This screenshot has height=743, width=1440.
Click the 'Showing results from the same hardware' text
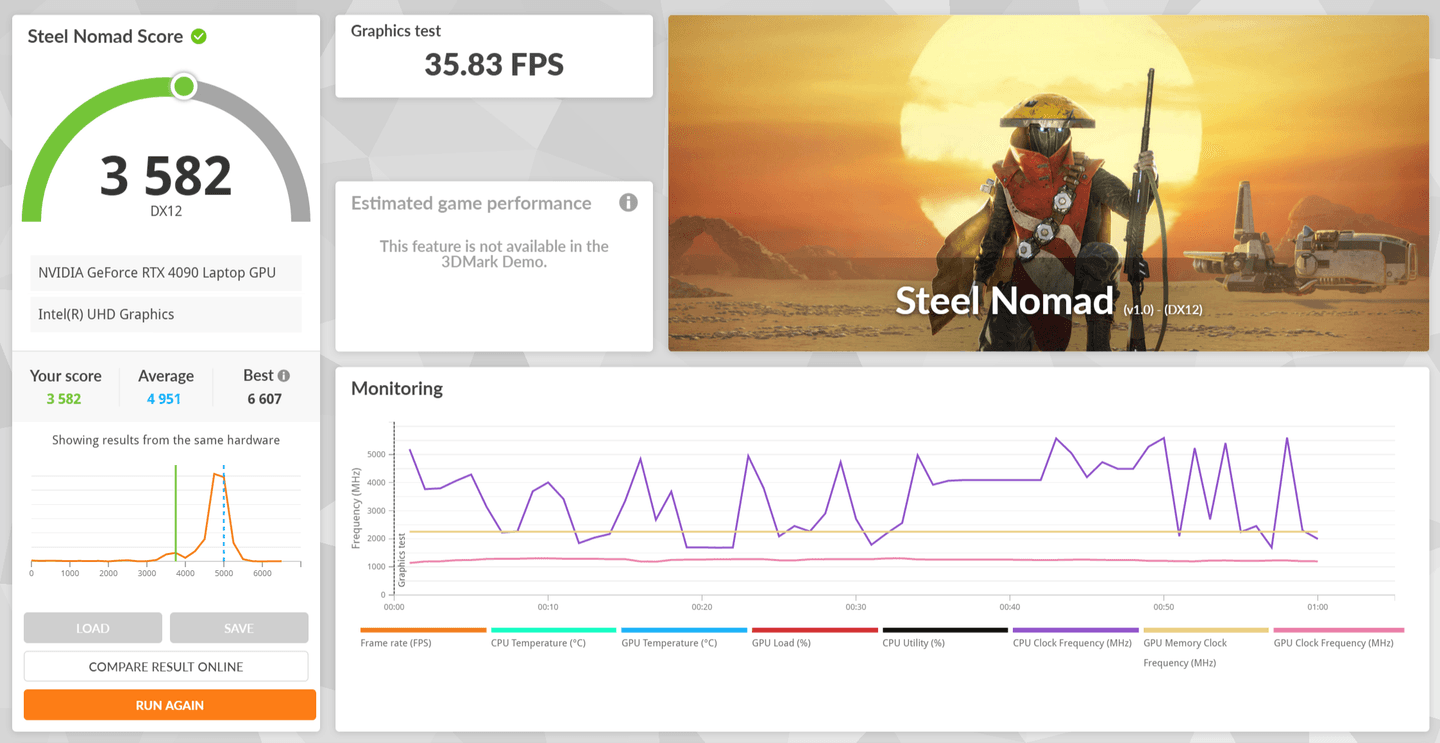[x=166, y=440]
